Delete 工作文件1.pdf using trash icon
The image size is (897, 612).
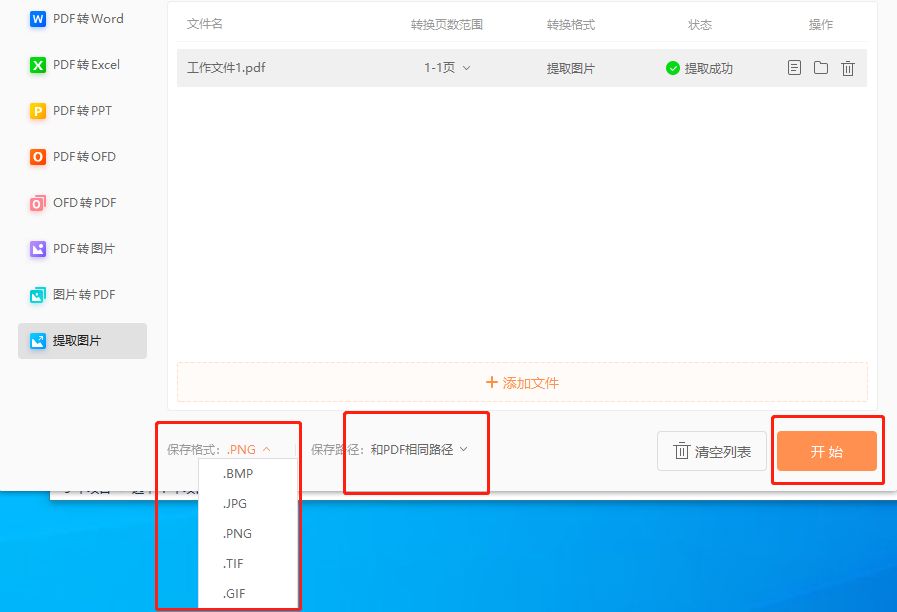(x=849, y=67)
